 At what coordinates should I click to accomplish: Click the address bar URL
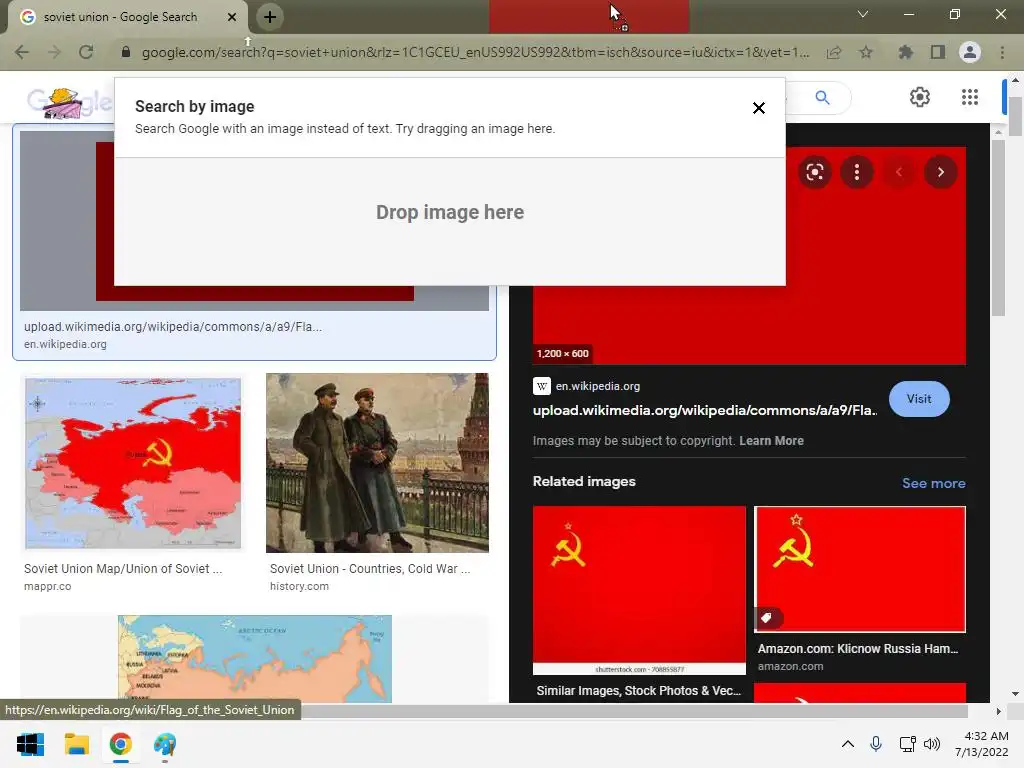click(x=475, y=52)
